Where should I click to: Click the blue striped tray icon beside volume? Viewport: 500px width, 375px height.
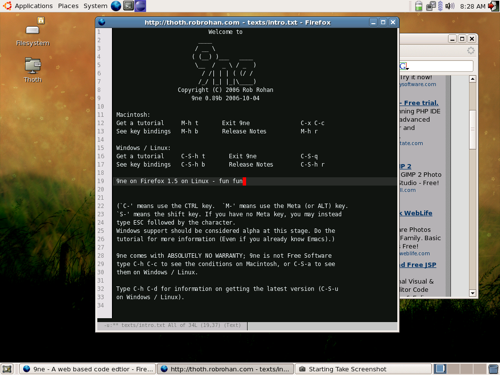pos(440,6)
